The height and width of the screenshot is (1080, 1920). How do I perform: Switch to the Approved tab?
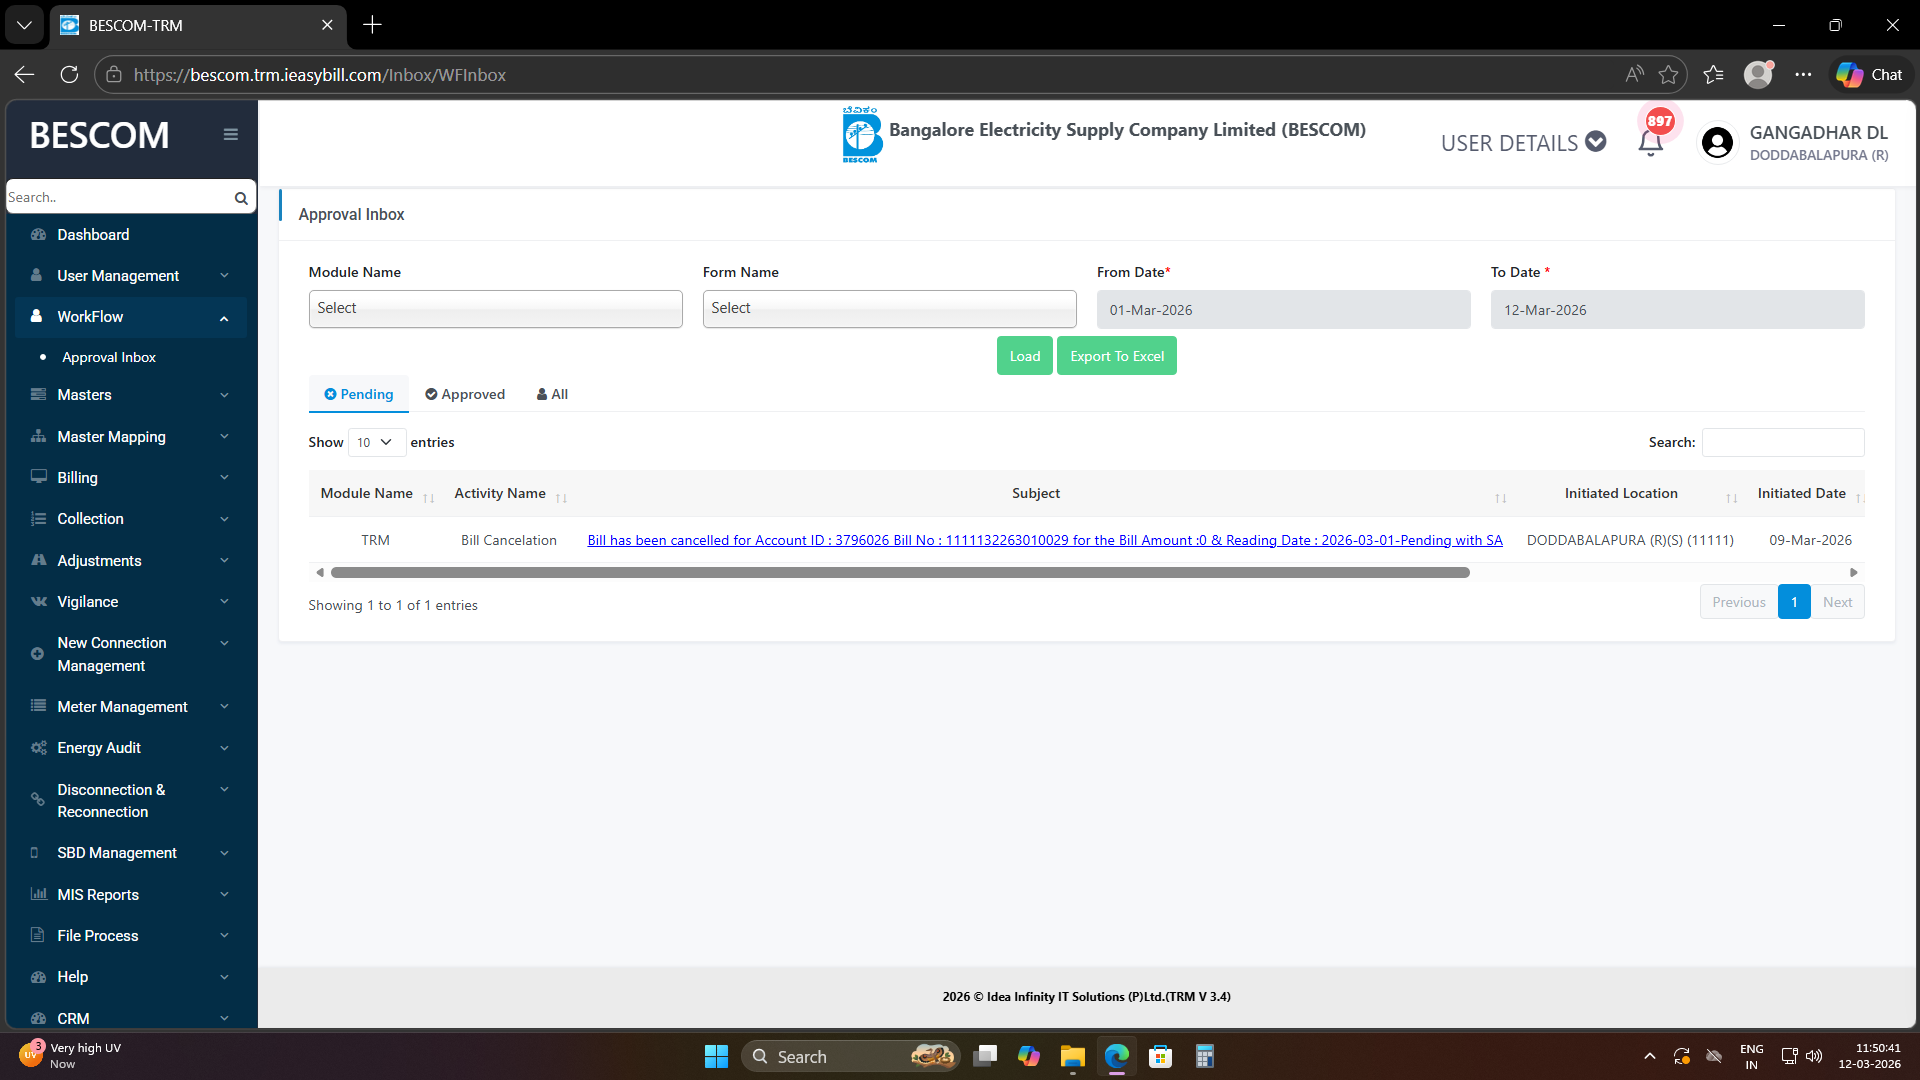point(465,395)
